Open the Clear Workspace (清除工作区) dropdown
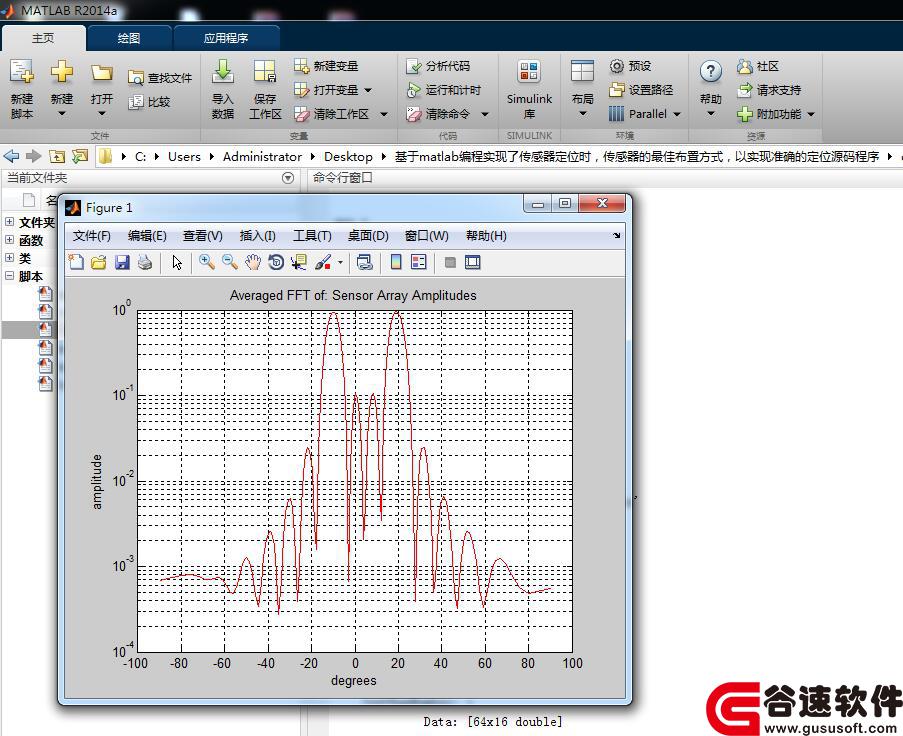The height and width of the screenshot is (736, 903). tap(384, 114)
